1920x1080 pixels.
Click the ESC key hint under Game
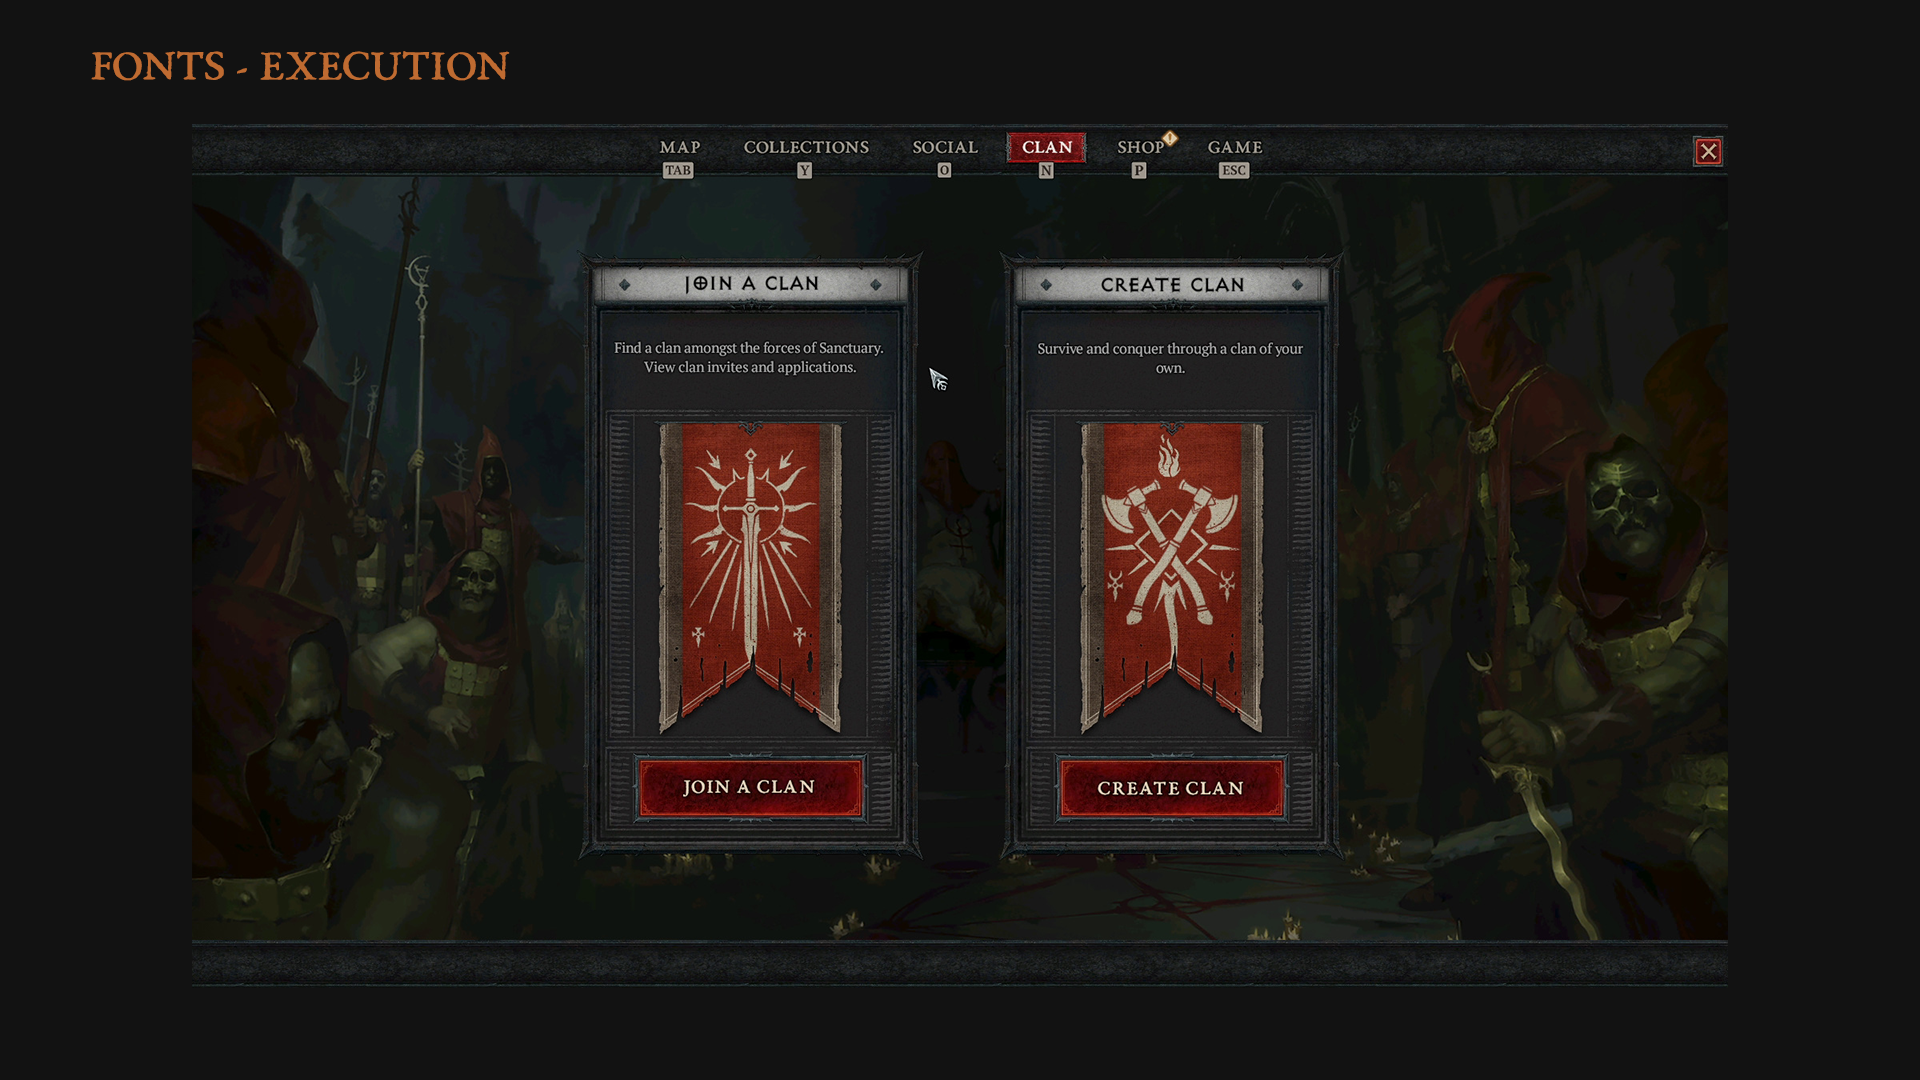click(x=1234, y=170)
